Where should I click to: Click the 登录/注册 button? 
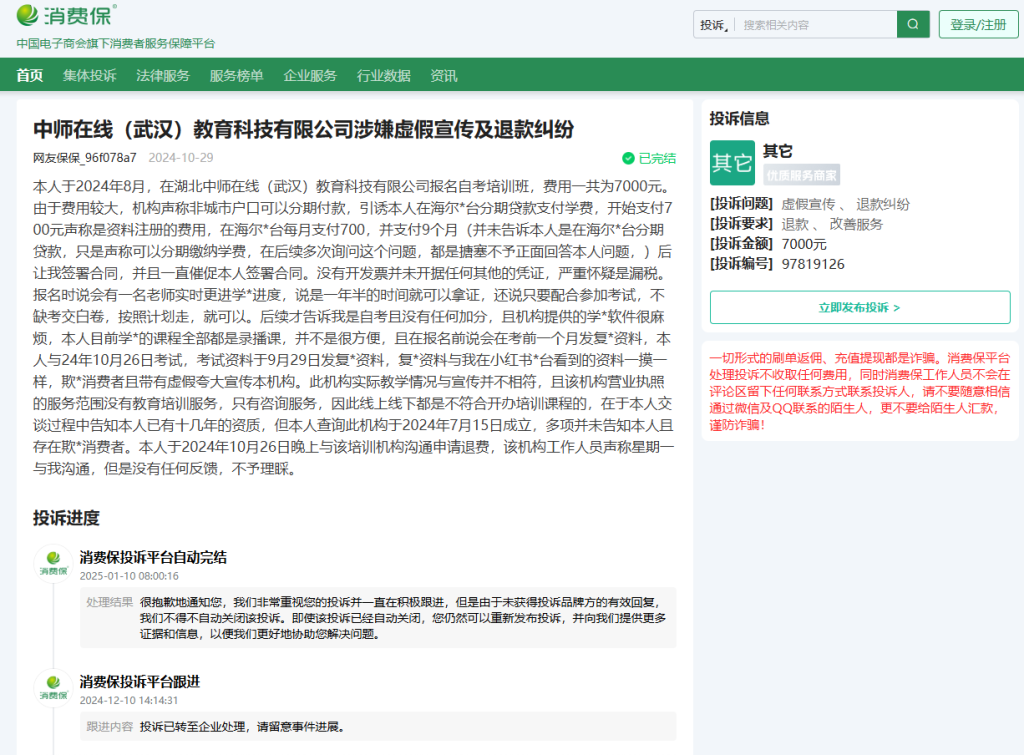point(978,25)
